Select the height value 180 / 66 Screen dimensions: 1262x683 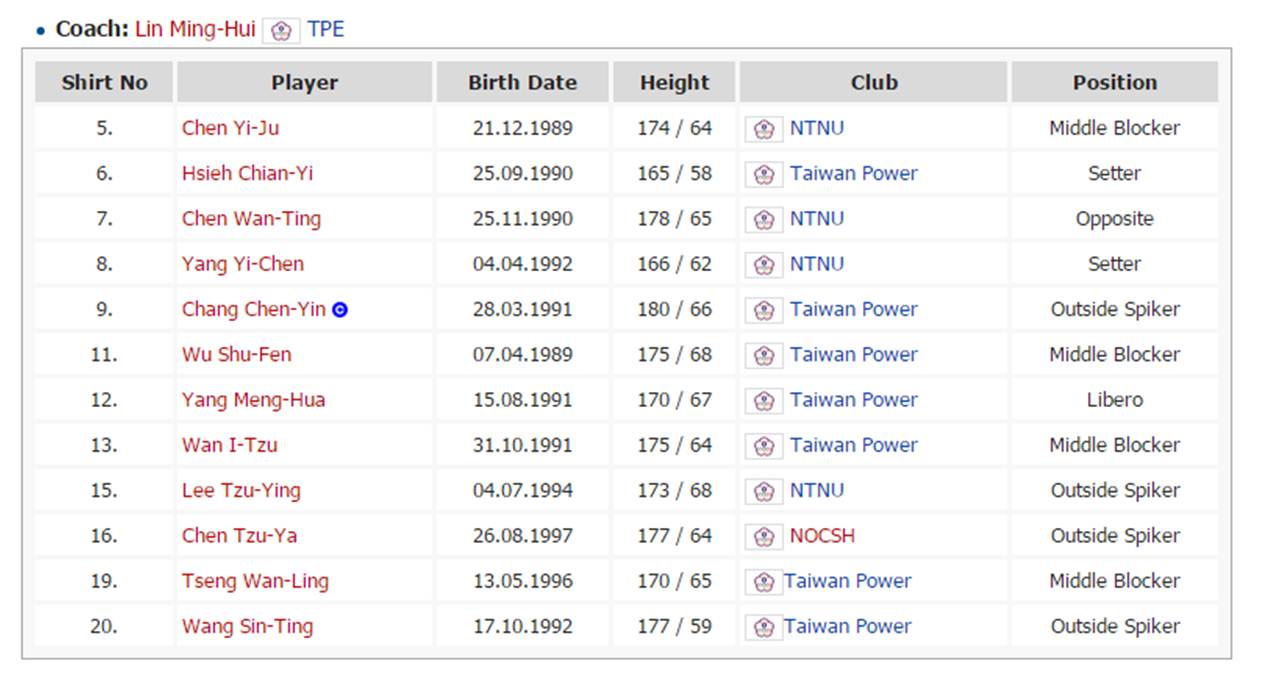tap(675, 309)
